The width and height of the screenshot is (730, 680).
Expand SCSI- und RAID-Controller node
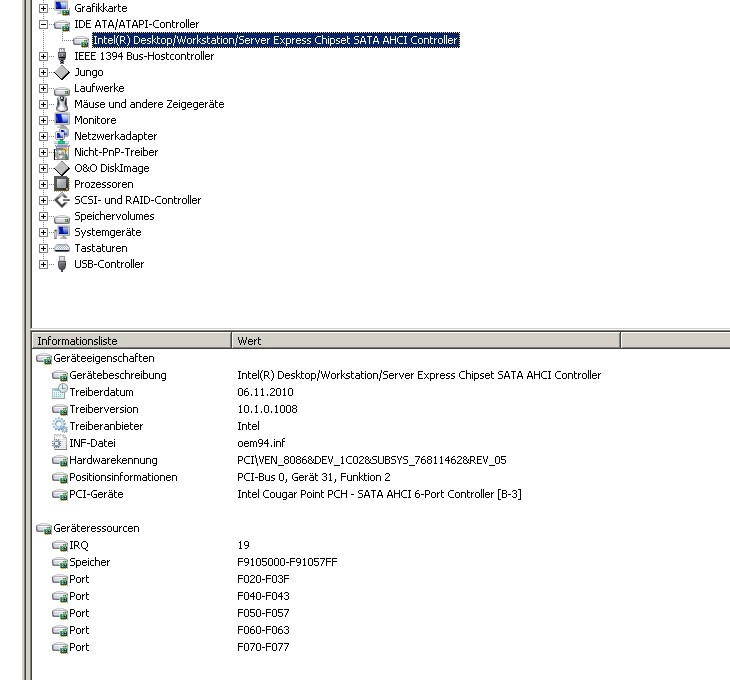[43, 200]
